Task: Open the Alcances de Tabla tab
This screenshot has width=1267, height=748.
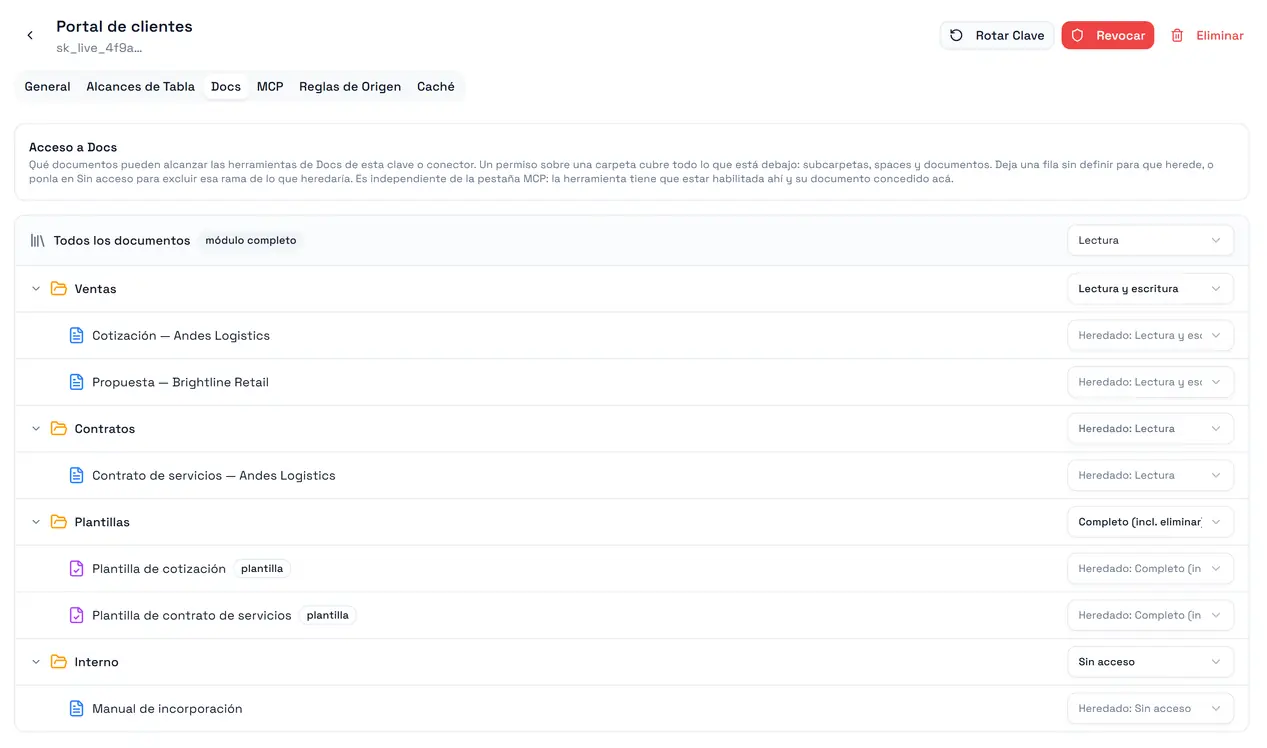Action: (141, 87)
